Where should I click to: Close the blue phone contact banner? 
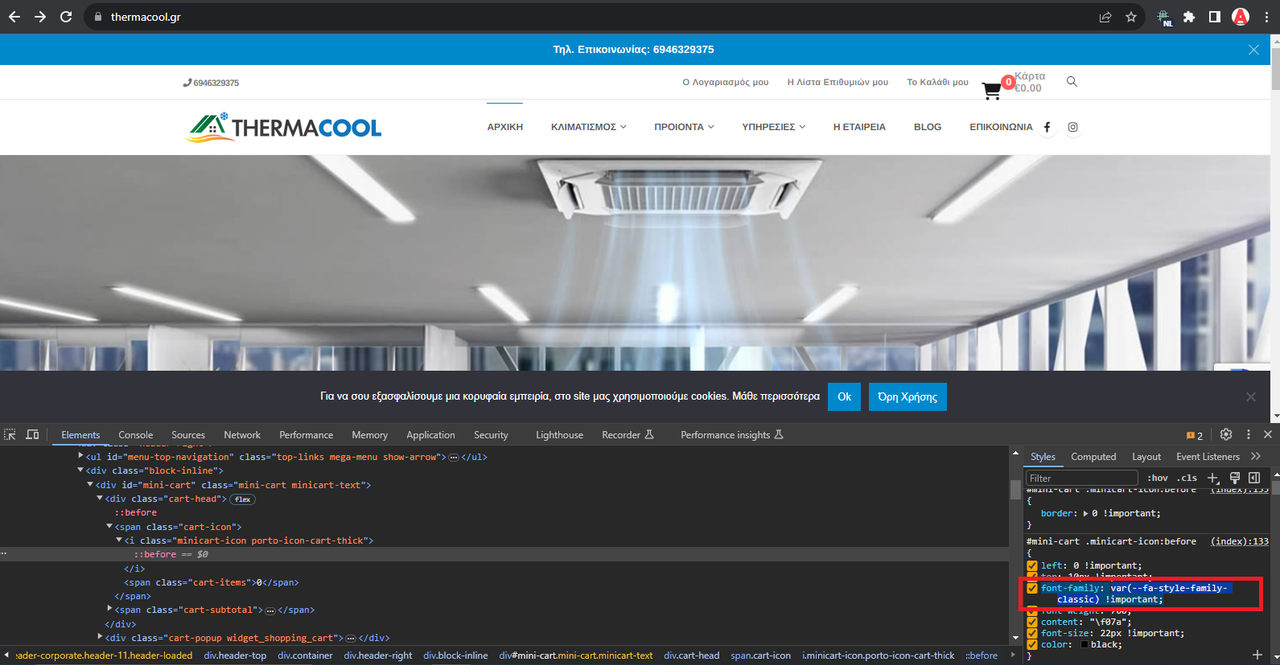(1254, 49)
